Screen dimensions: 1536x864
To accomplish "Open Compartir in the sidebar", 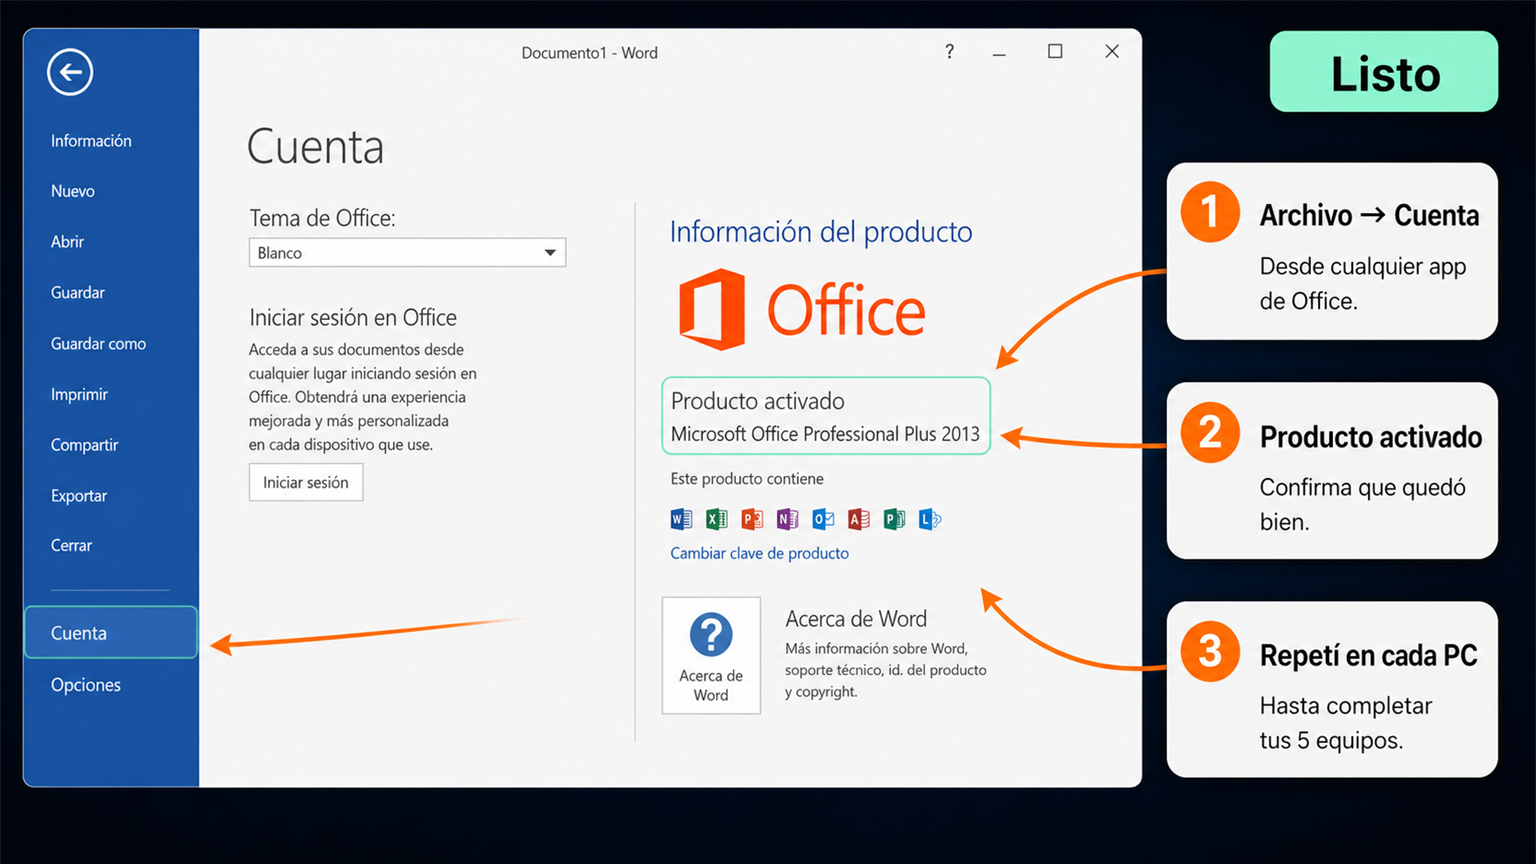I will point(84,445).
